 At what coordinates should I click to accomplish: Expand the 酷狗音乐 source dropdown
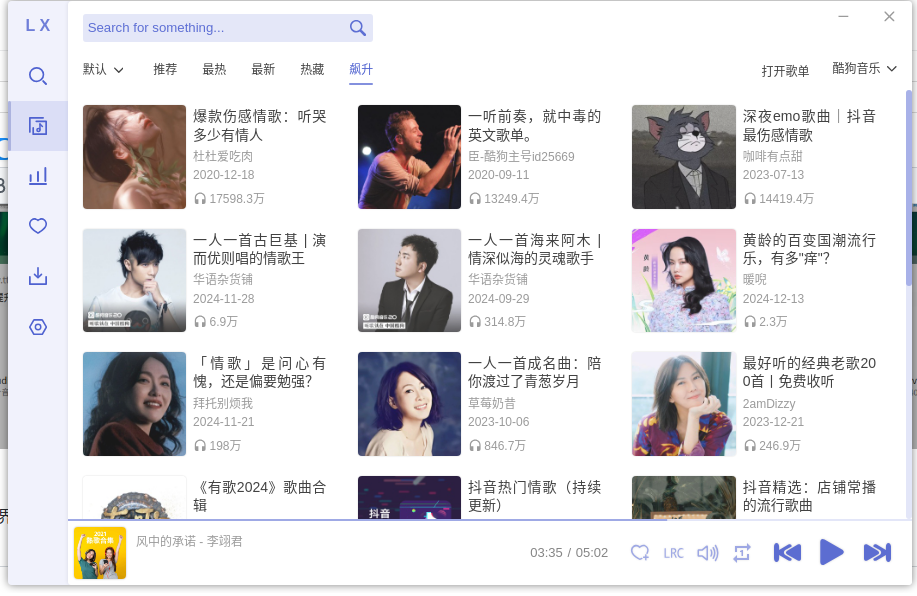(864, 68)
